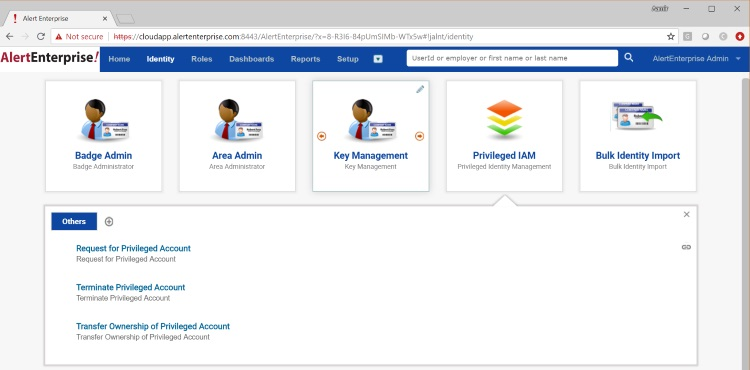Open the AlertEnterprise Admin user dropdown
750x370 pixels.
697,58
